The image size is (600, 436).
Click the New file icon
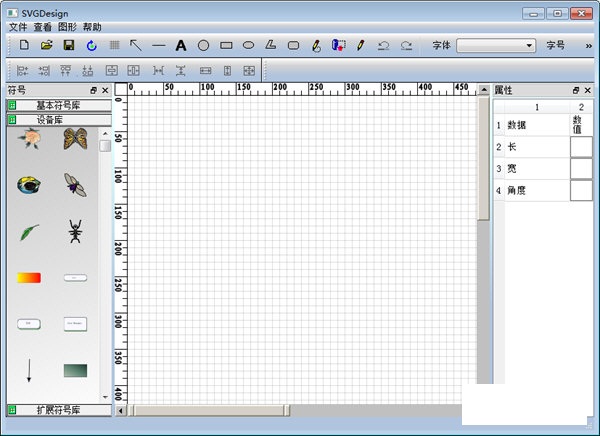24,46
